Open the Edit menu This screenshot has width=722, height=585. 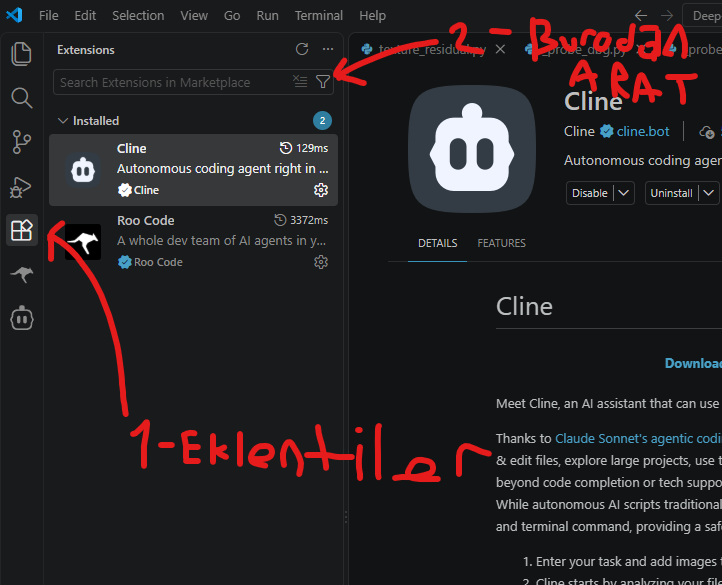point(85,16)
